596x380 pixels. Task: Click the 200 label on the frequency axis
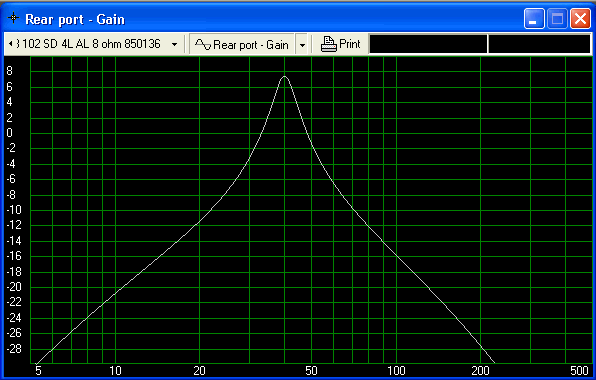click(480, 370)
